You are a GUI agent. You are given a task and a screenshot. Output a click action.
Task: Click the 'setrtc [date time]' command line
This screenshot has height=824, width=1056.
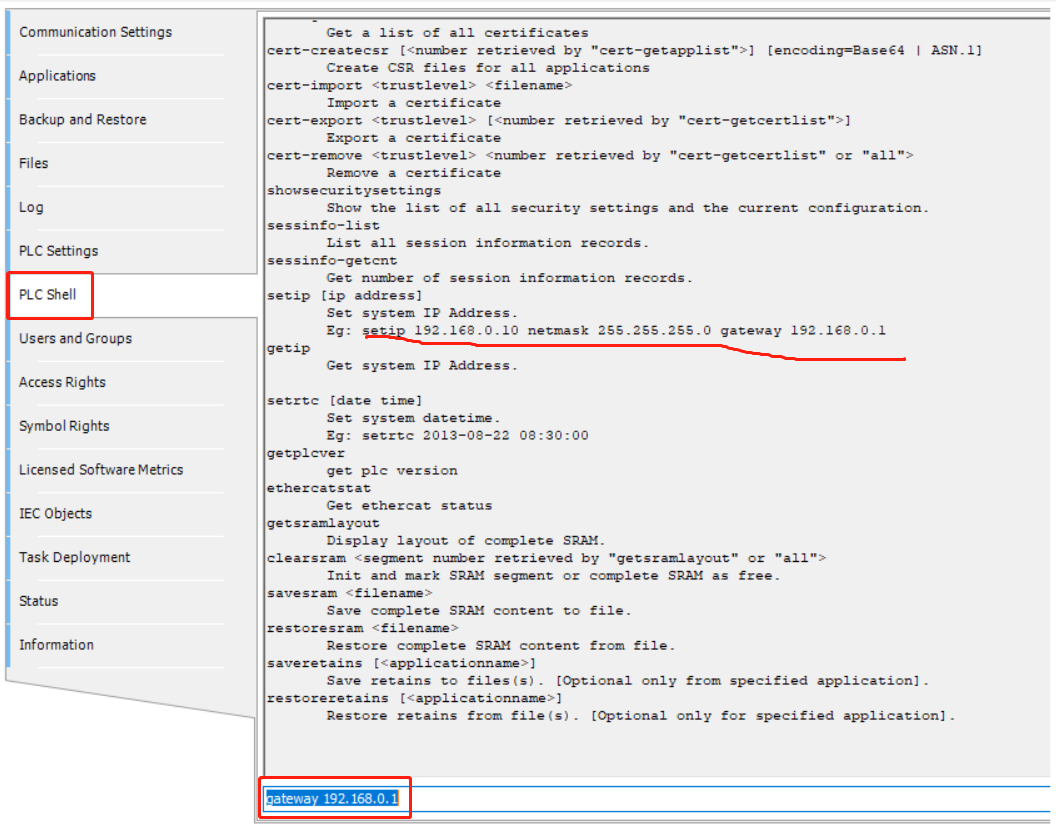345,401
